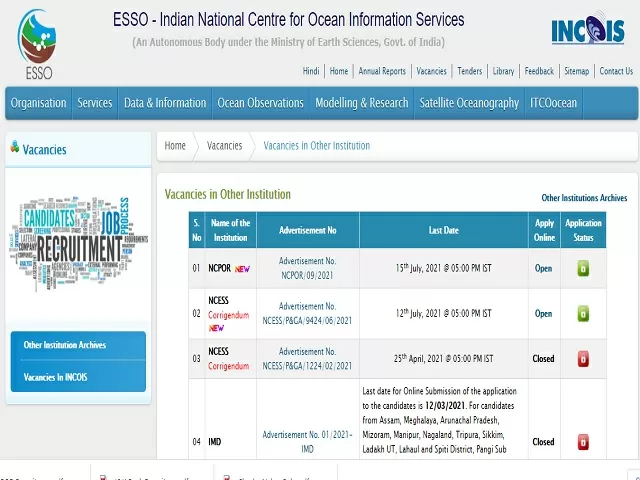This screenshot has height=480, width=640.
Task: Click Closed status text for IMD
Action: [x=543, y=442]
